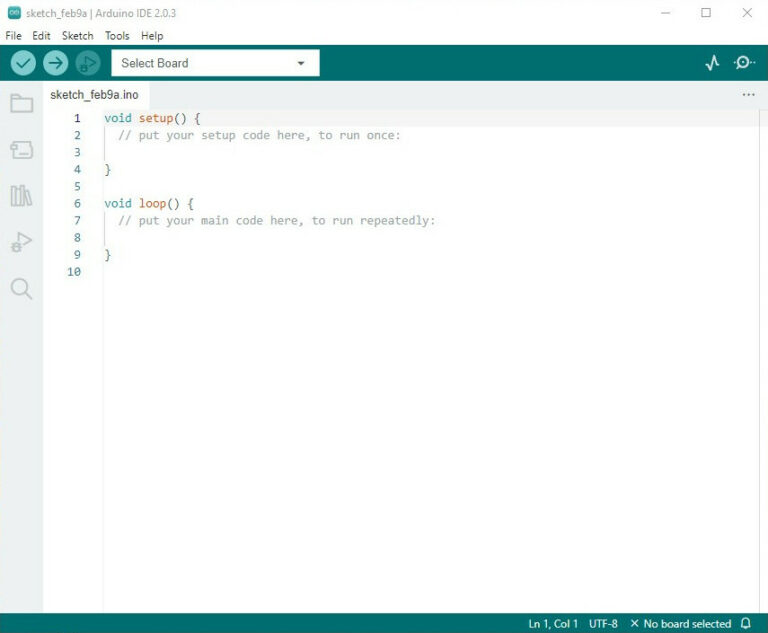This screenshot has height=633, width=768.
Task: Expand the Select Board dropdown
Action: click(x=215, y=63)
